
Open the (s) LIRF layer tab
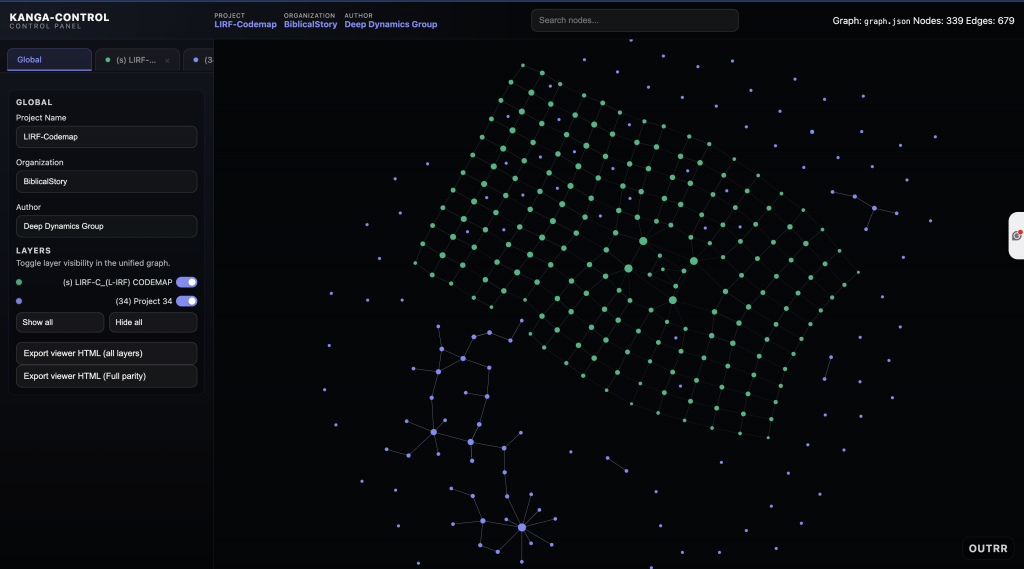click(136, 60)
